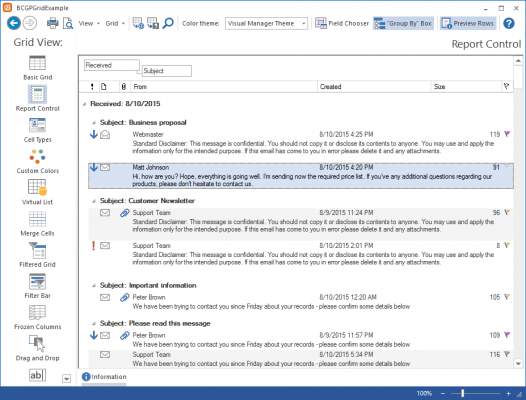Image resolution: width=526 pixels, height=400 pixels.
Task: Click zoom out minus button
Action: (443, 393)
